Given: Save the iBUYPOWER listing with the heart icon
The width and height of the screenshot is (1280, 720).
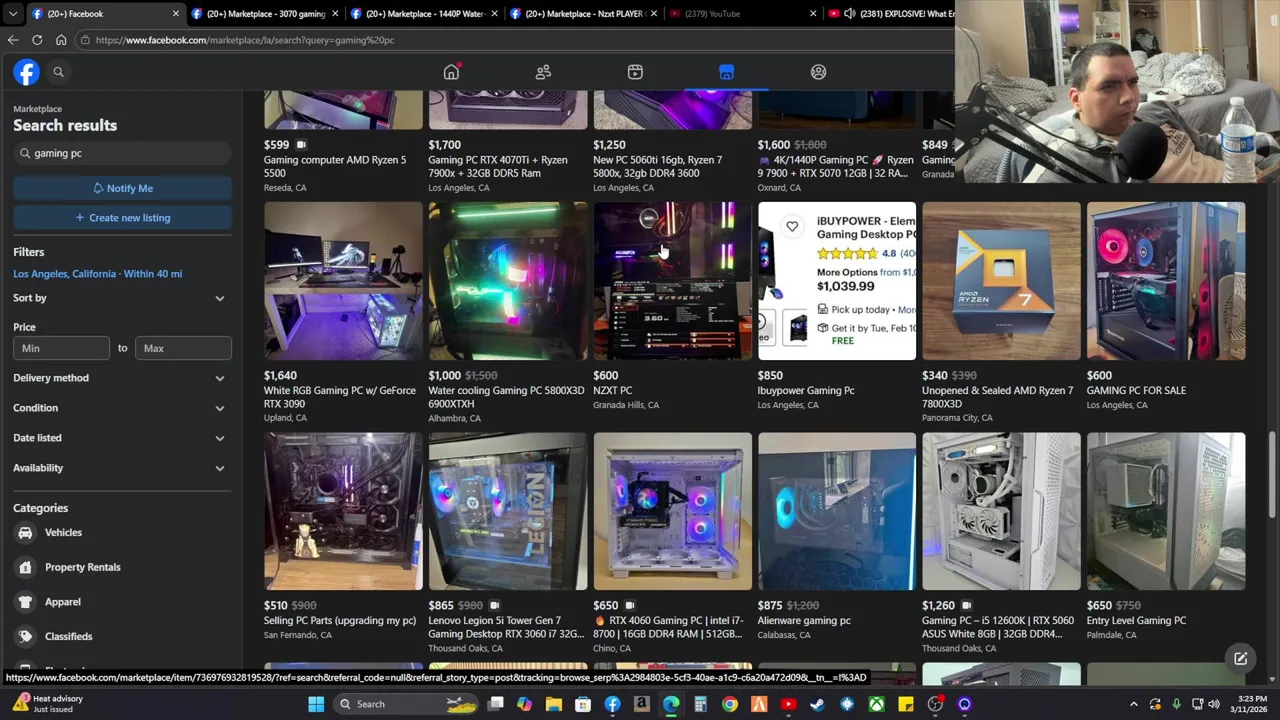Looking at the screenshot, I should [x=792, y=227].
